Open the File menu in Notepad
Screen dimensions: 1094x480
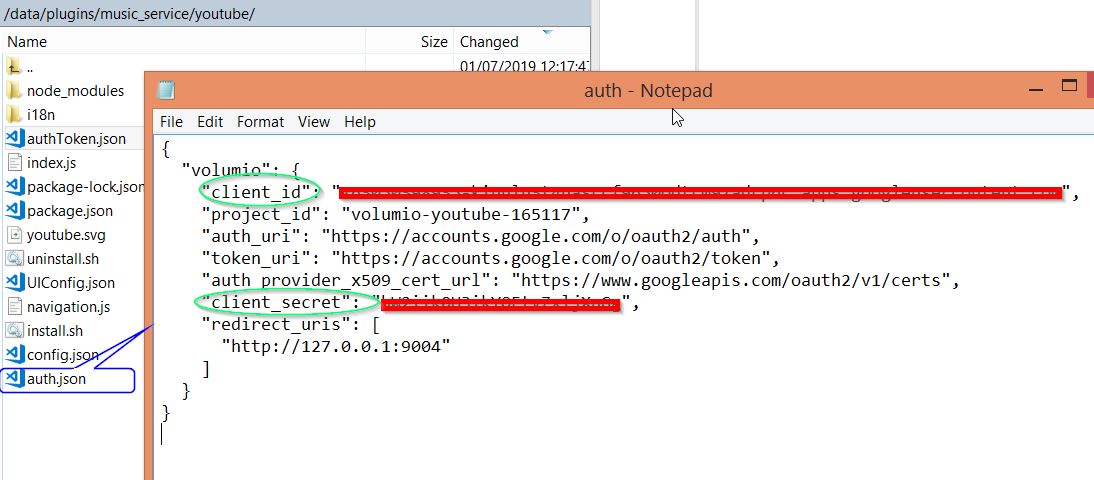pos(171,121)
